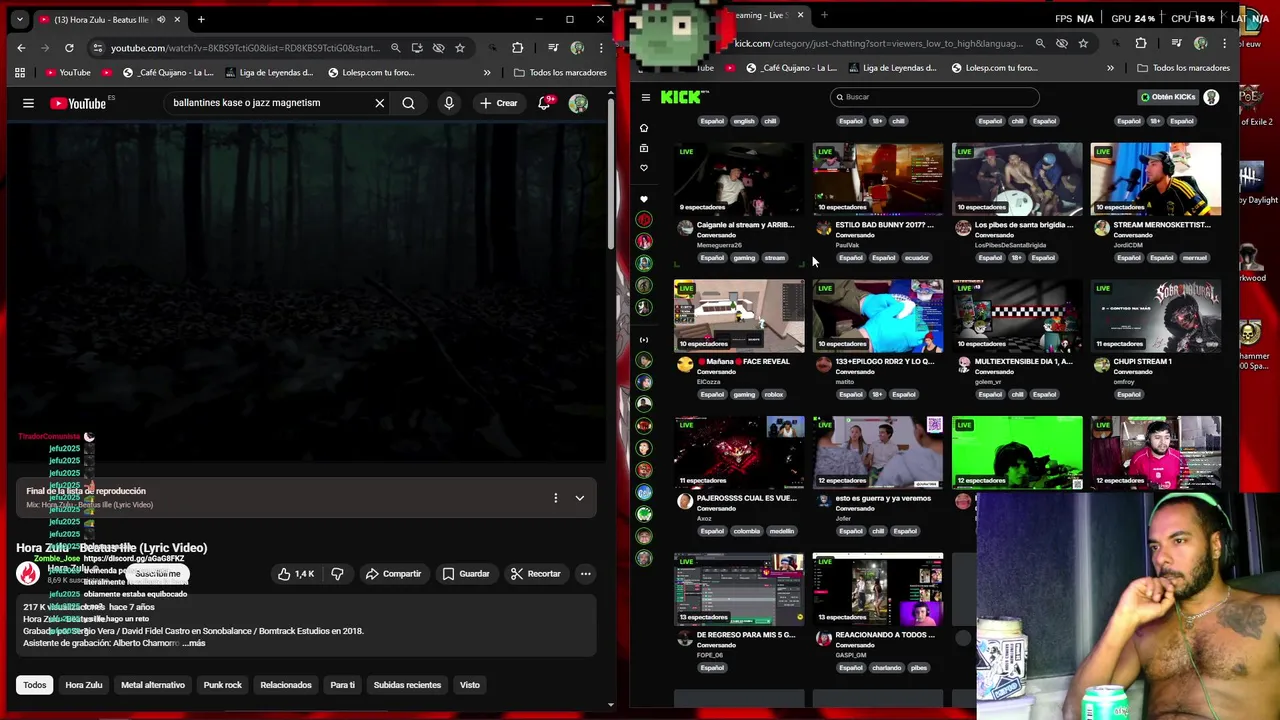Viewport: 1280px width, 720px height.
Task: Open Todos los marcadores in Kick window
Action: point(1184,68)
